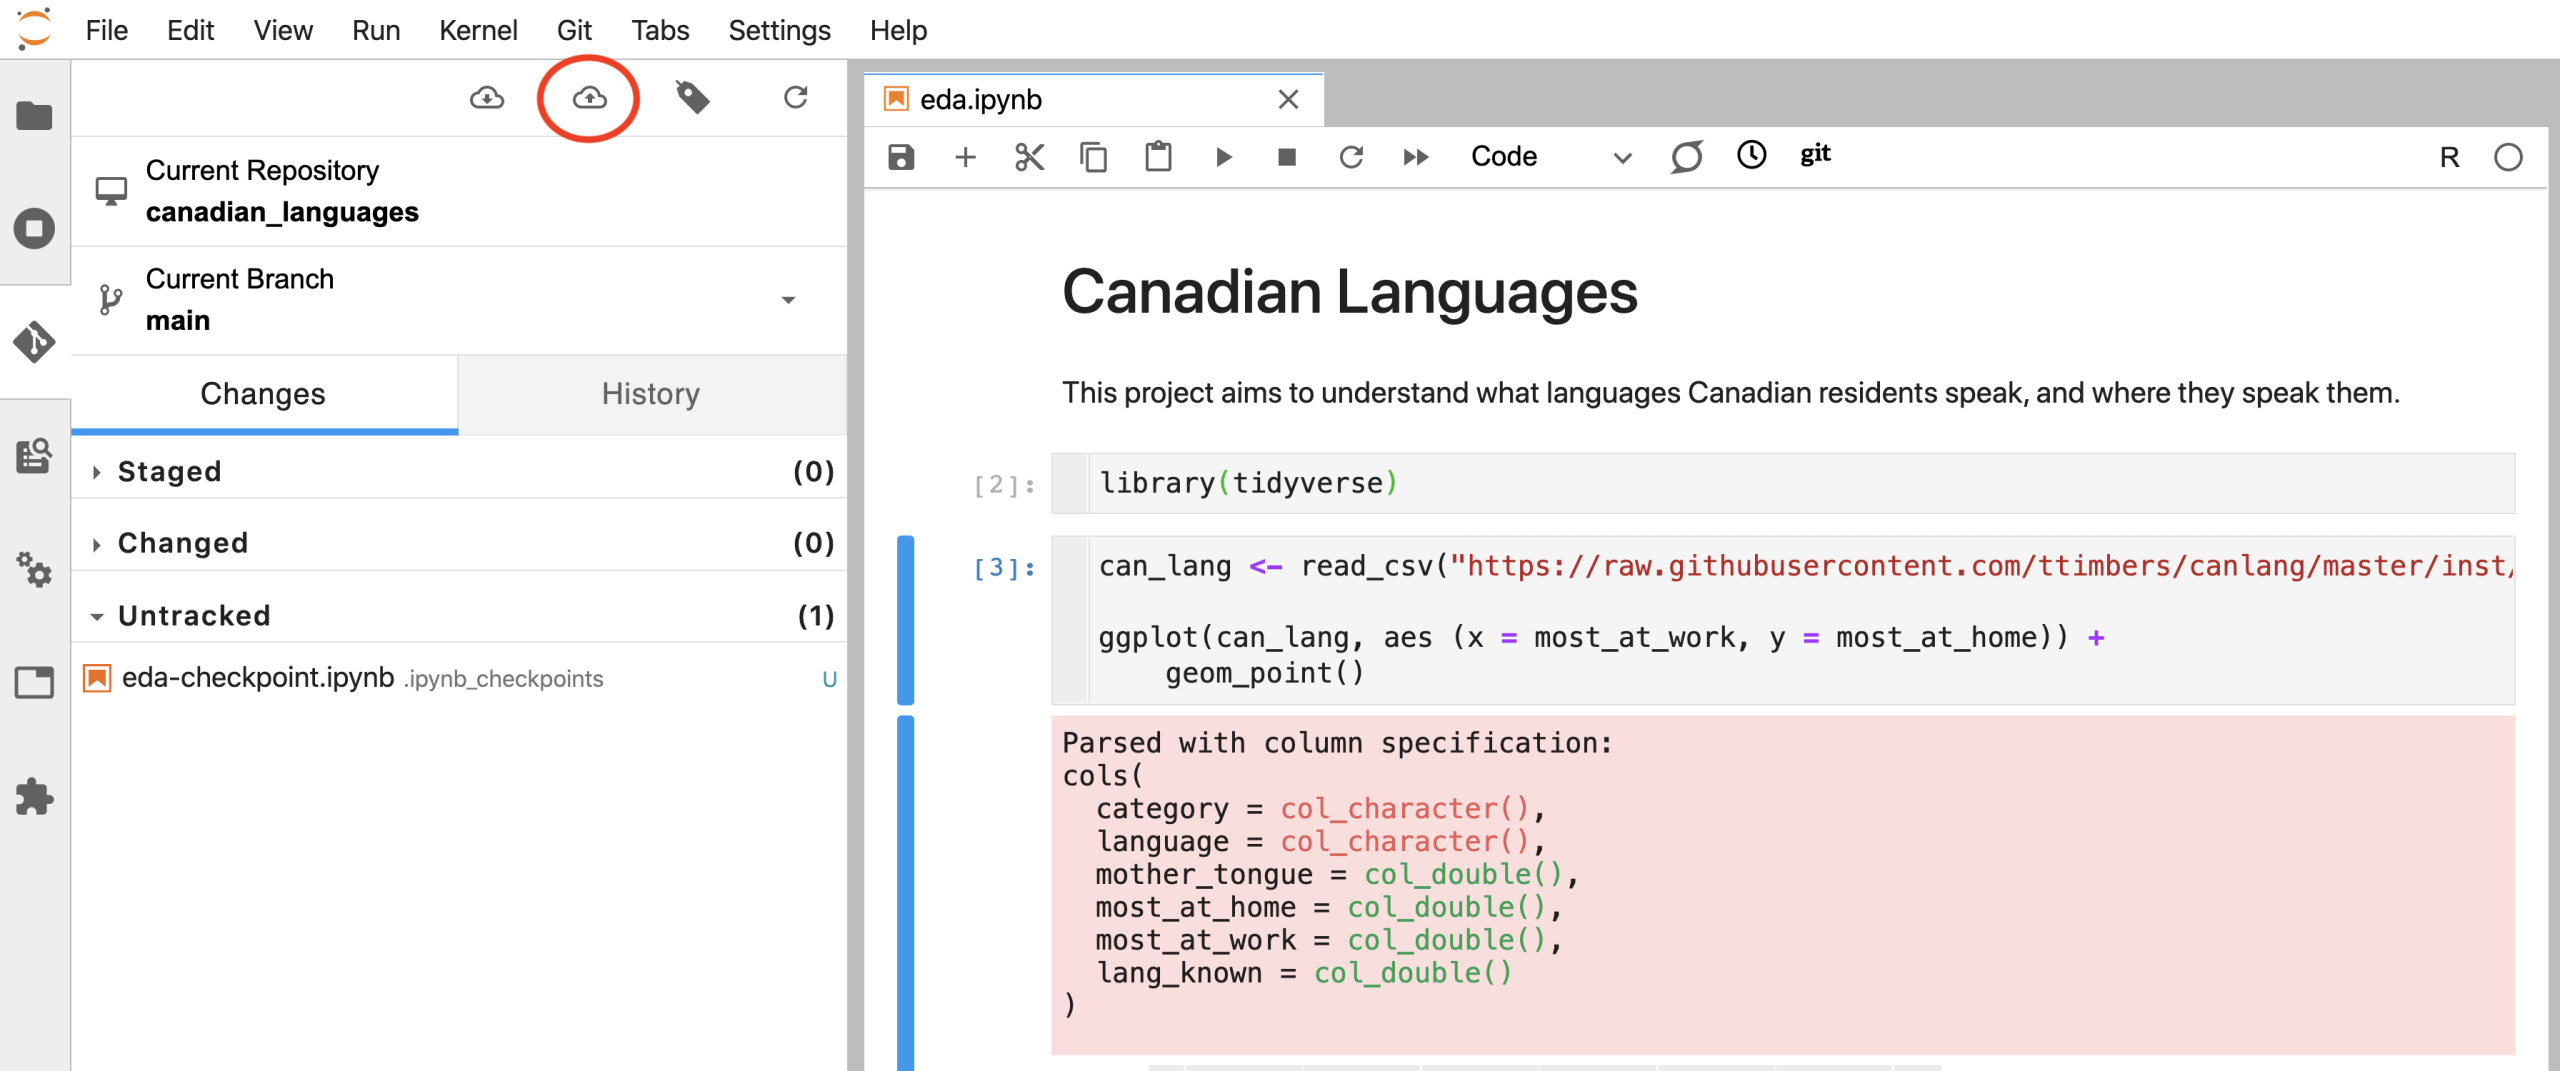Click the push committed changes cloud icon

point(589,98)
